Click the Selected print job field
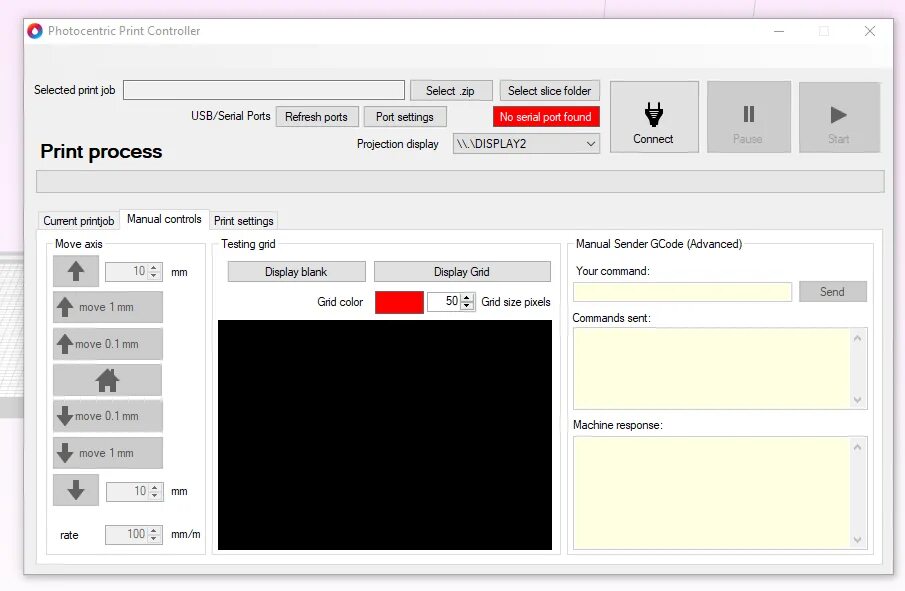Image resolution: width=905 pixels, height=591 pixels. pos(264,90)
